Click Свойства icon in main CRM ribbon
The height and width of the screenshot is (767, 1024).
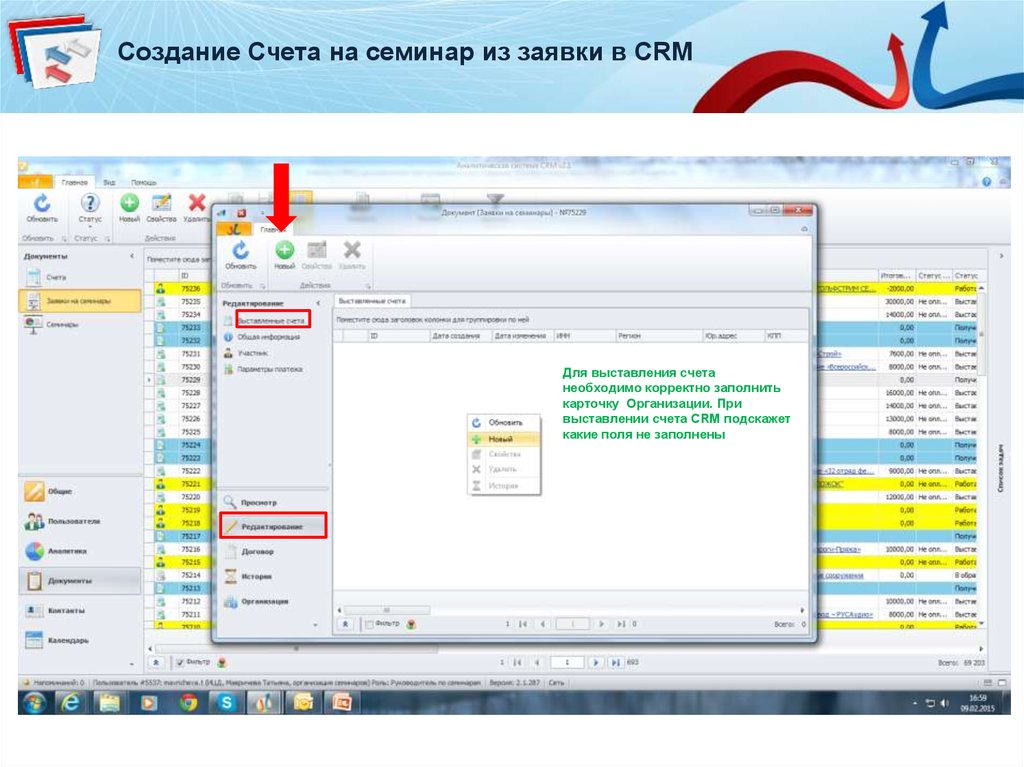point(161,203)
